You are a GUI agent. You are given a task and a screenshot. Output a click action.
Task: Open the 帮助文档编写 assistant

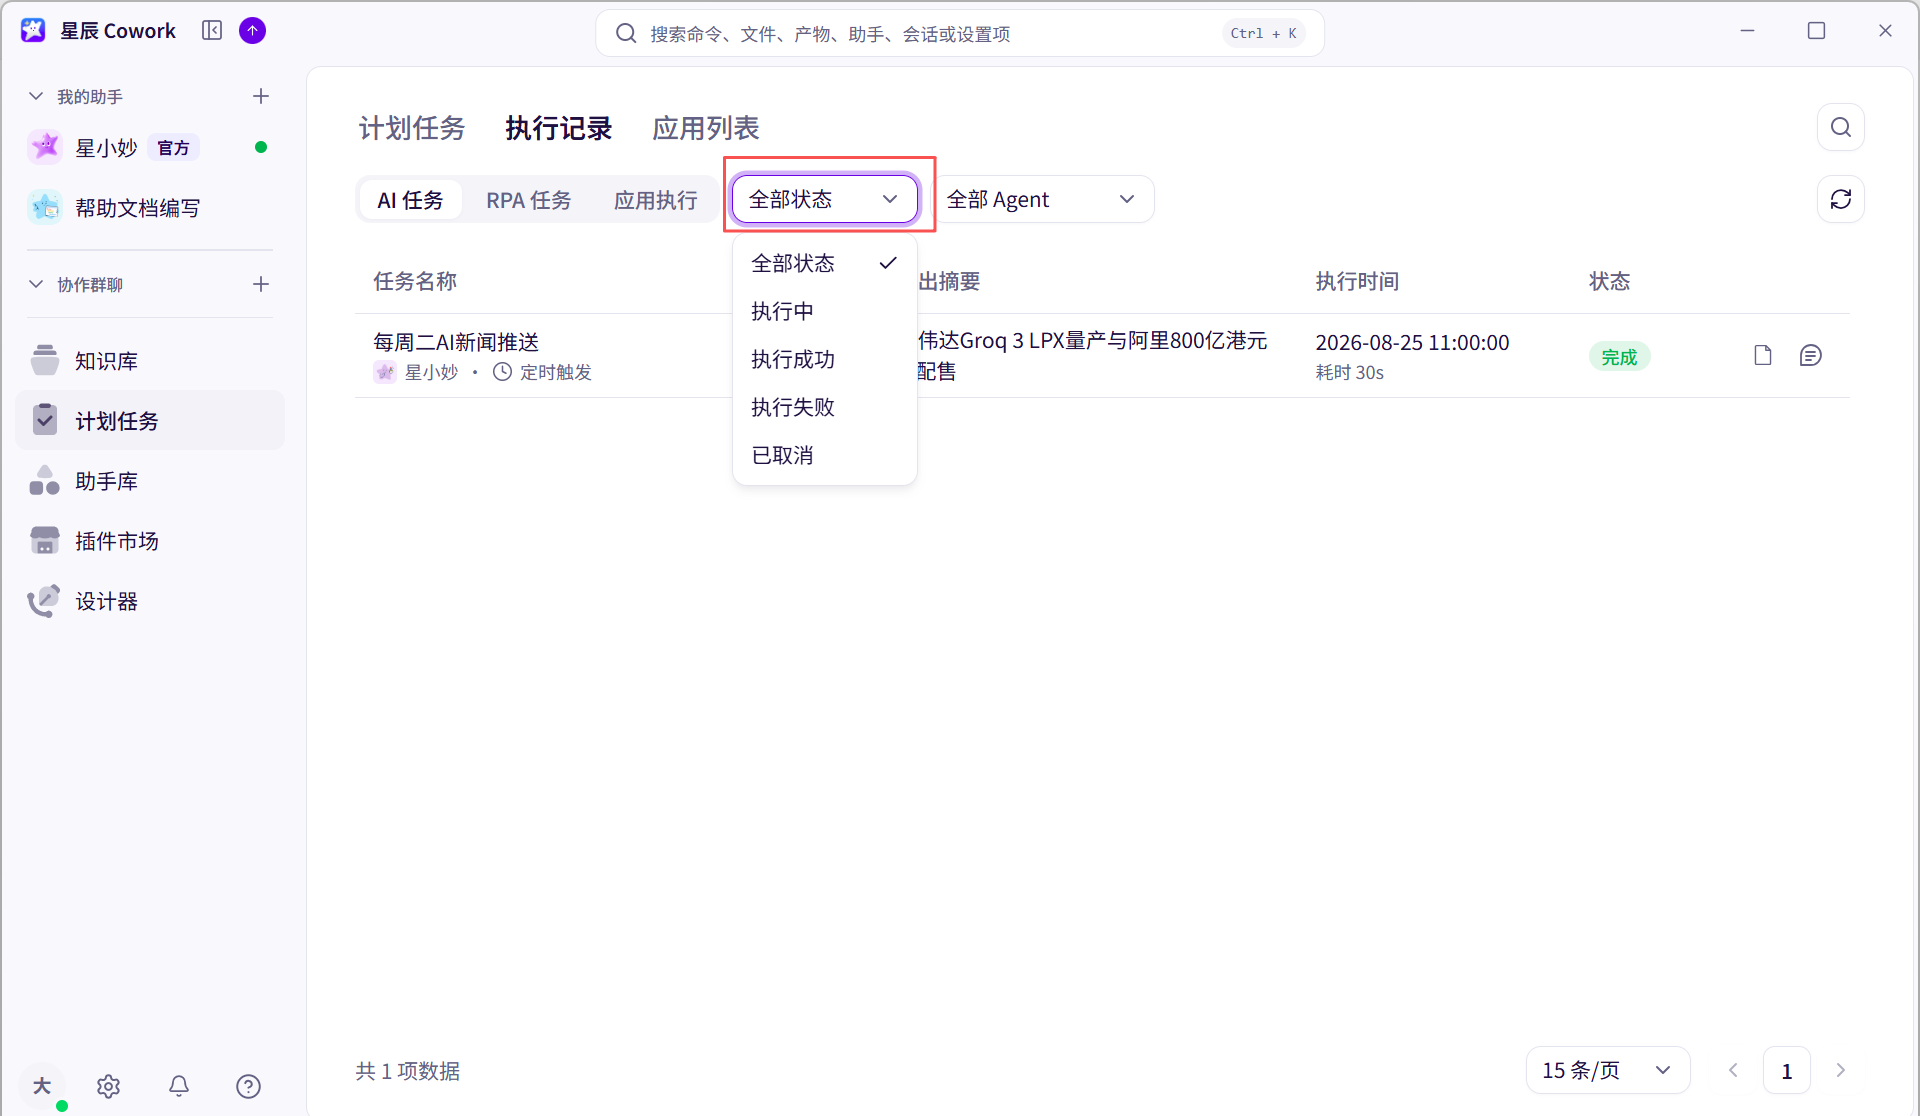tap(150, 208)
